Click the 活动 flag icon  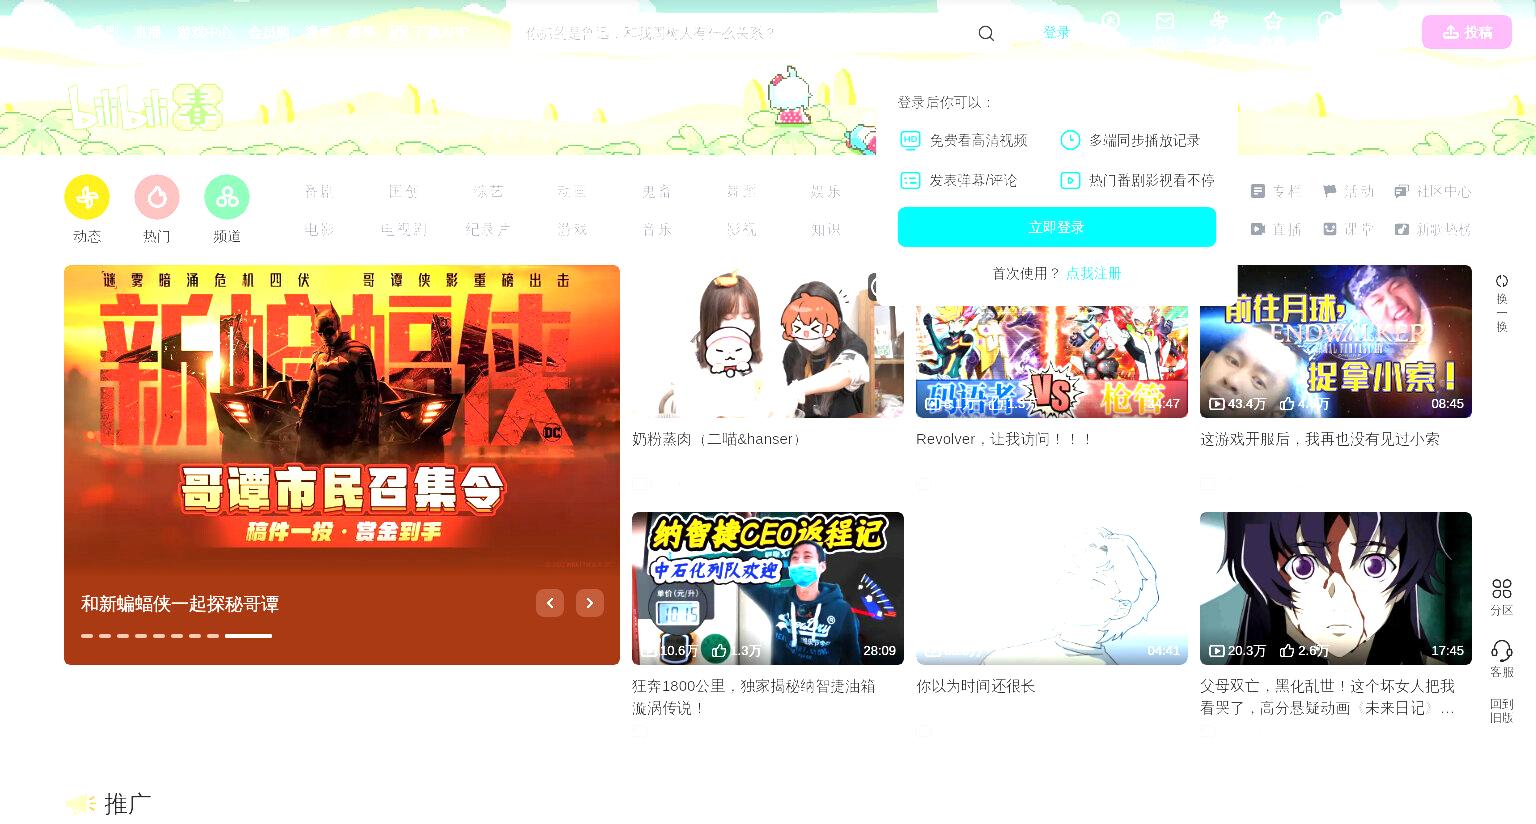point(1330,191)
